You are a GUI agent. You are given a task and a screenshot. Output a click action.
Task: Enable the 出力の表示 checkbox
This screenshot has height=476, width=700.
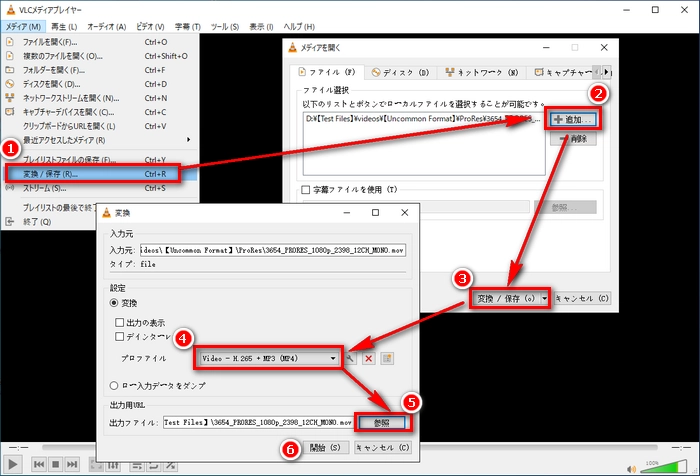click(119, 322)
